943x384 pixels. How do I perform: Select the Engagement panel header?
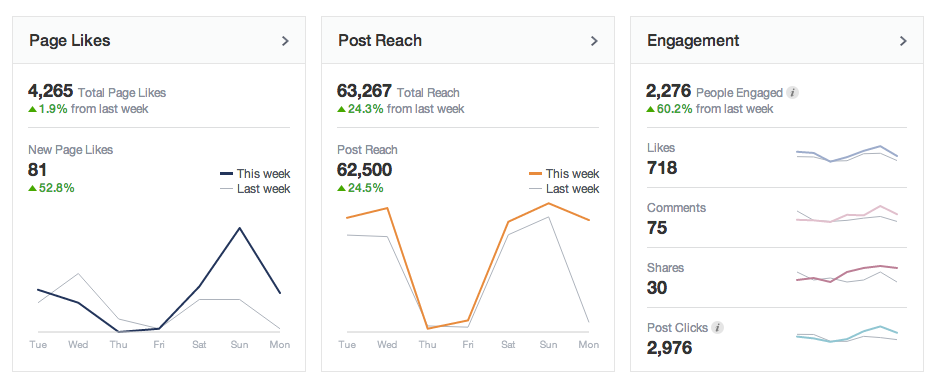coord(777,40)
